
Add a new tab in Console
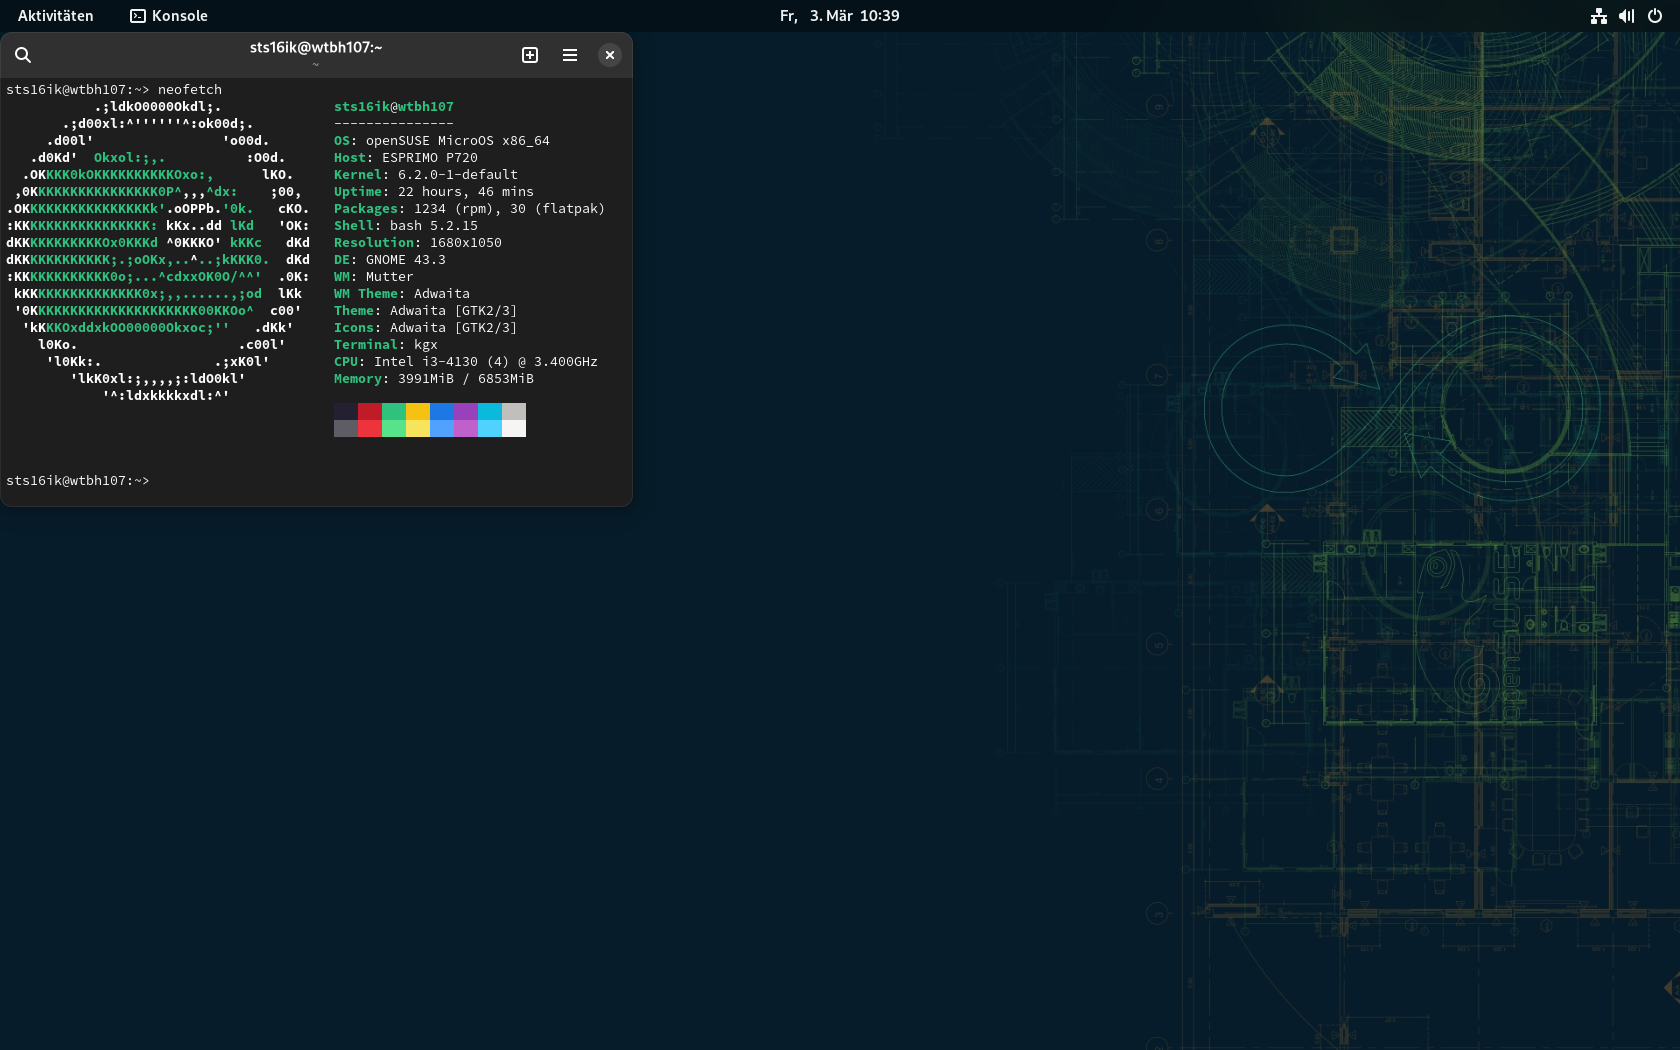(x=530, y=55)
